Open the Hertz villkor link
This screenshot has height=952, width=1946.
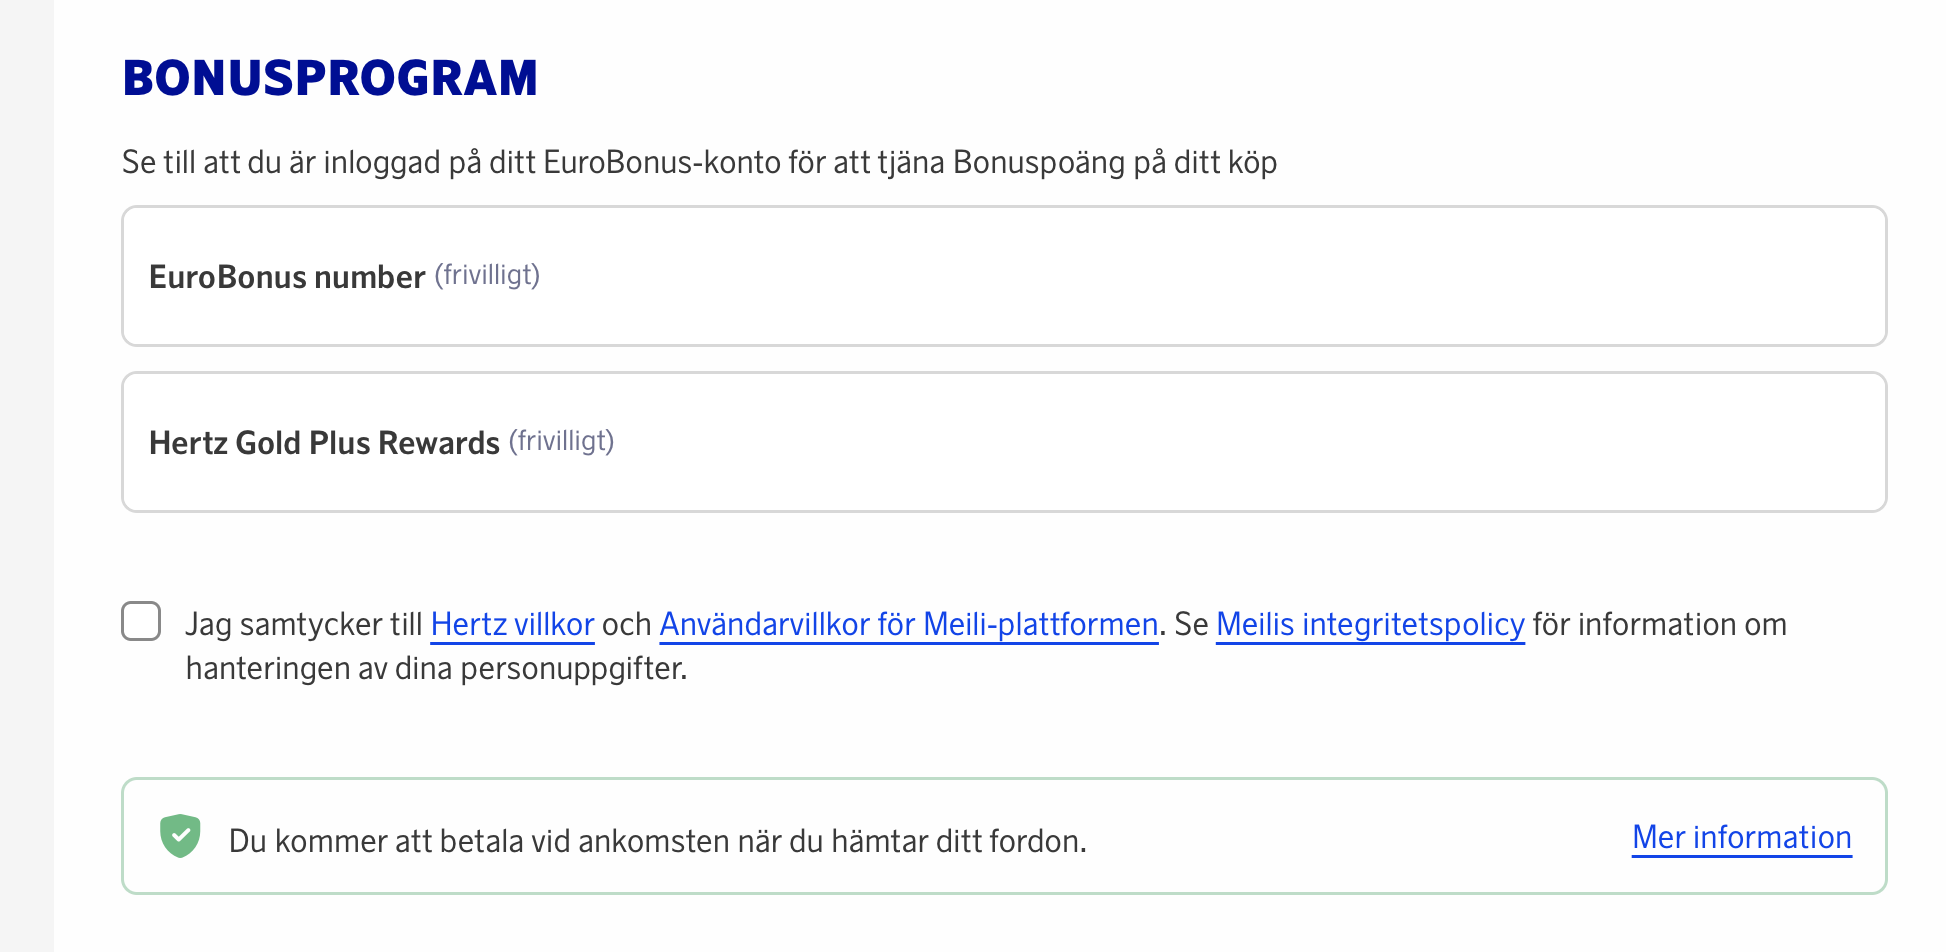(x=511, y=624)
